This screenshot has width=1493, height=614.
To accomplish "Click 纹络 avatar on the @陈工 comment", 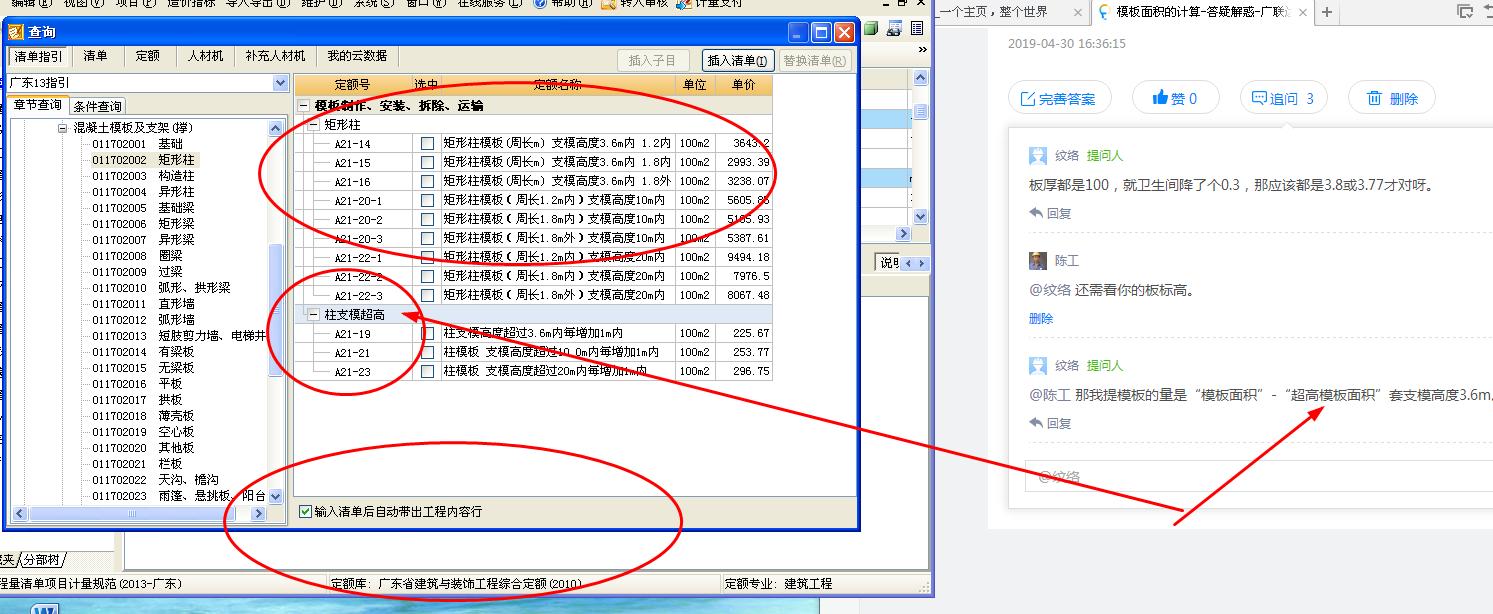I will (x=1038, y=366).
